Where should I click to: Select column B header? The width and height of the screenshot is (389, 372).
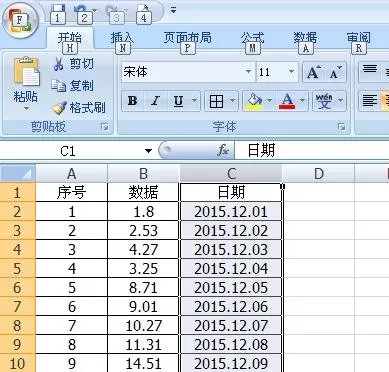click(143, 173)
